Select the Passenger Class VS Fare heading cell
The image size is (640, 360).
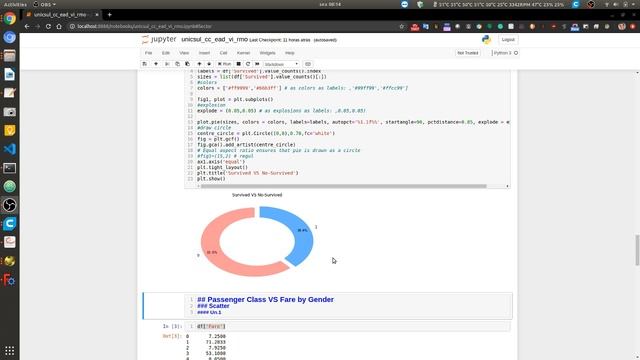pos(328,306)
